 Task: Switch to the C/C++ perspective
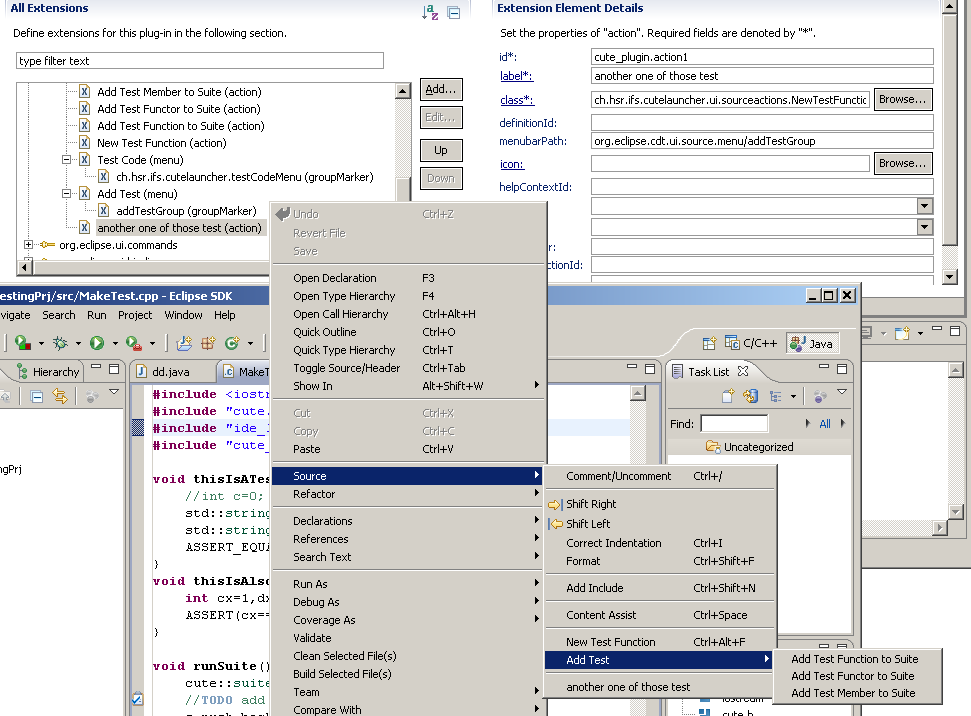pos(751,343)
